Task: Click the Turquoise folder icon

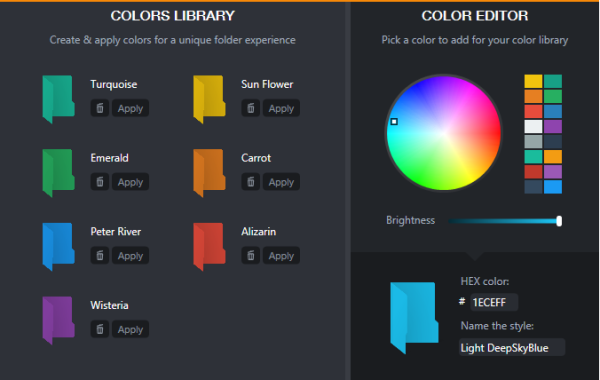Action: click(58, 99)
